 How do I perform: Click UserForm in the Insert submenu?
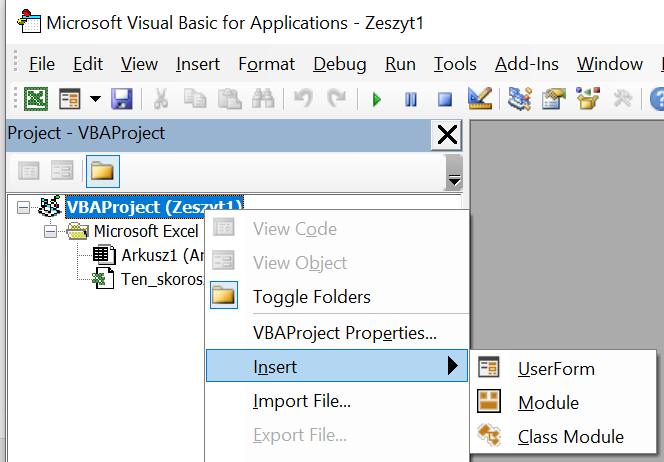(555, 369)
